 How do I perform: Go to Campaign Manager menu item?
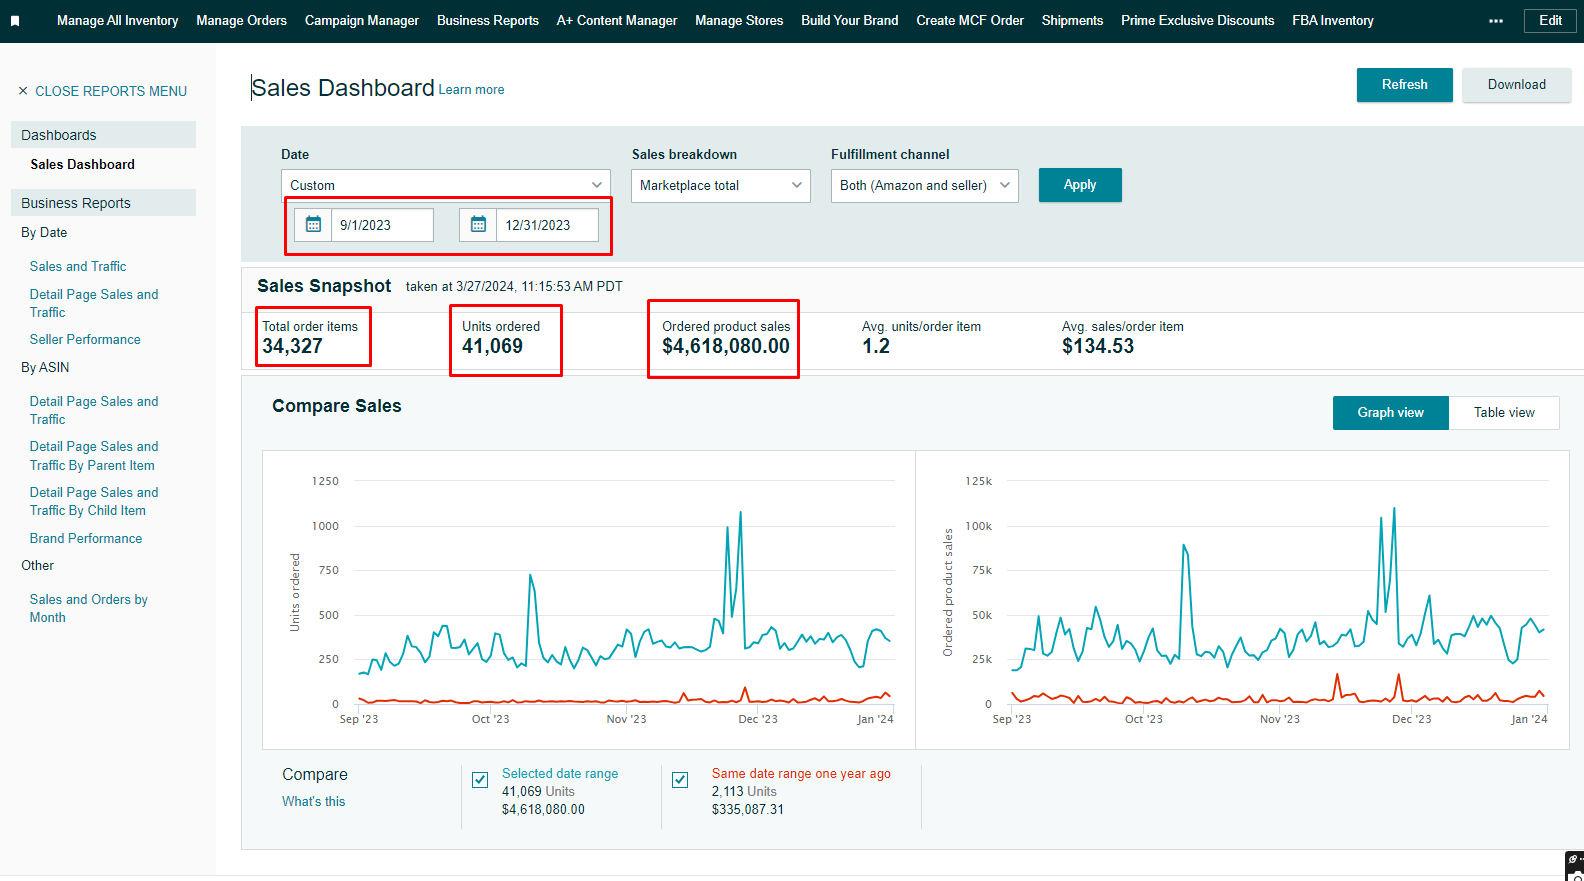(361, 21)
